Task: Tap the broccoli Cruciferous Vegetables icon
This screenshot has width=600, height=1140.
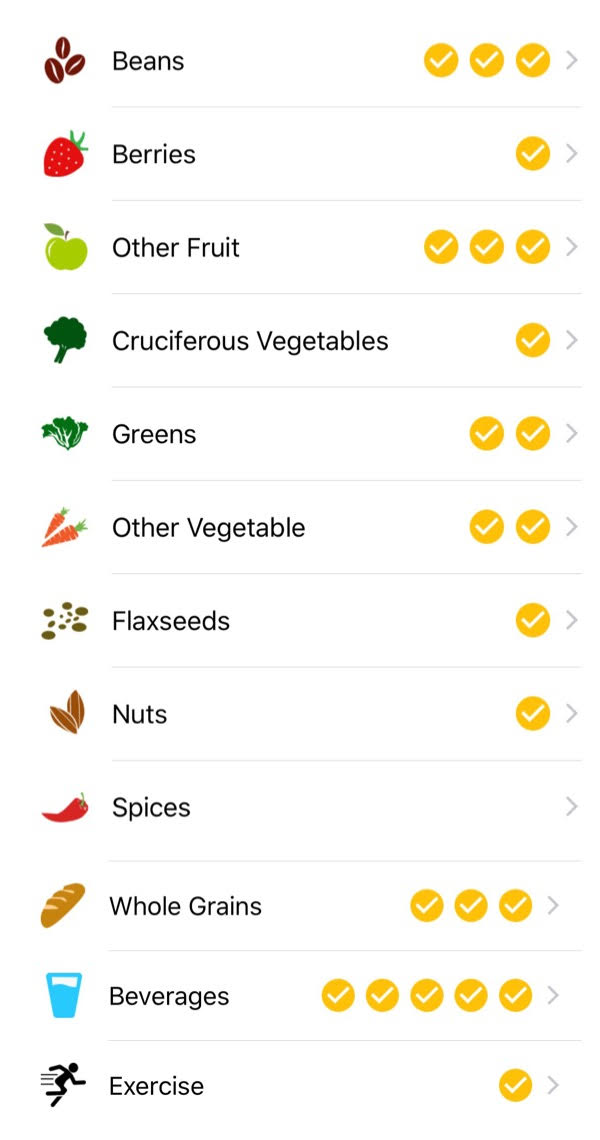Action: [65, 340]
